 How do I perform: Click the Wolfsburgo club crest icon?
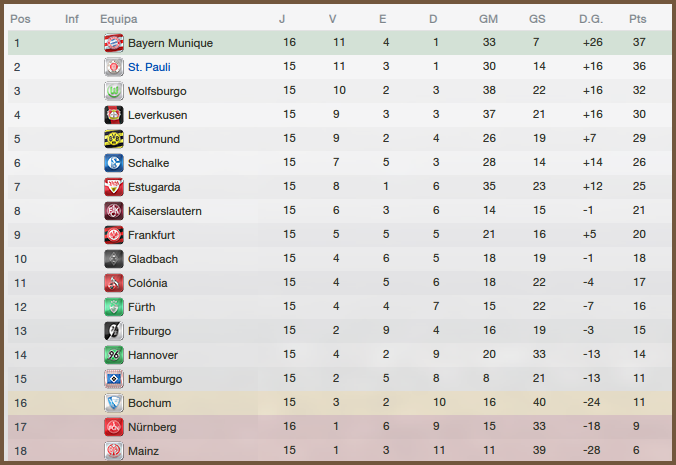(x=113, y=91)
